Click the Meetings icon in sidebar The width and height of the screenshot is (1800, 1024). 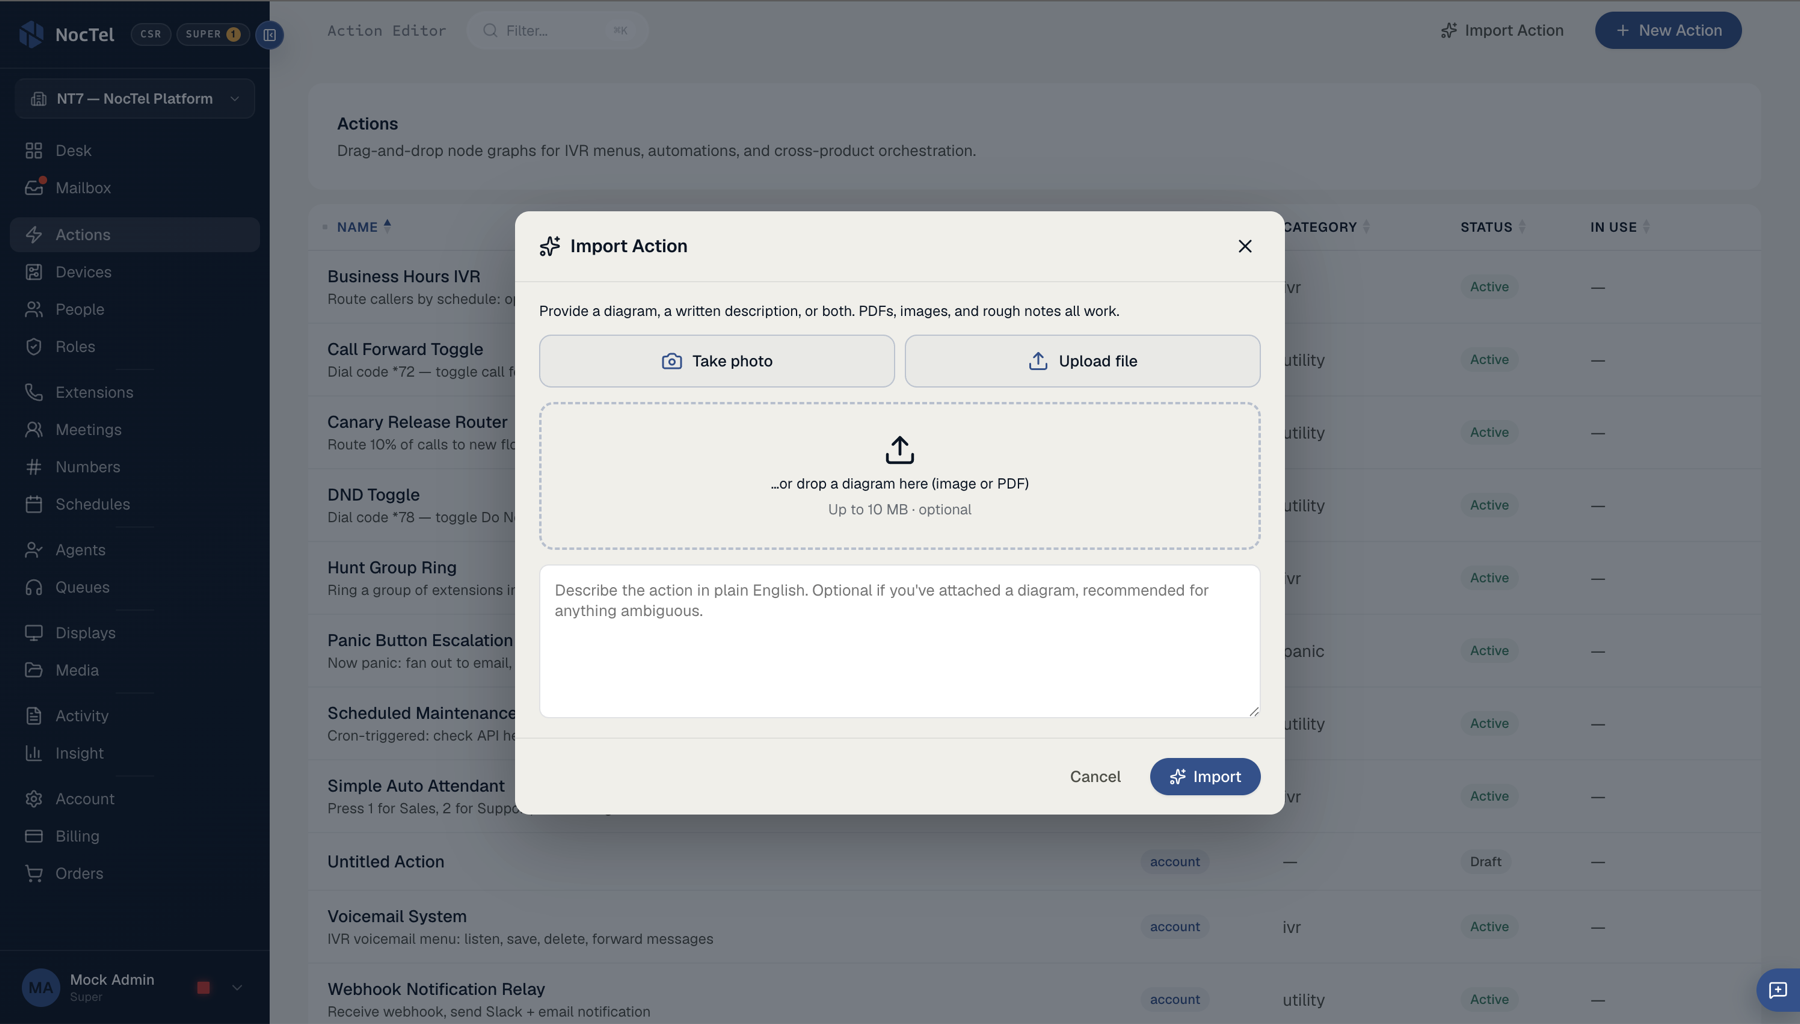[34, 430]
